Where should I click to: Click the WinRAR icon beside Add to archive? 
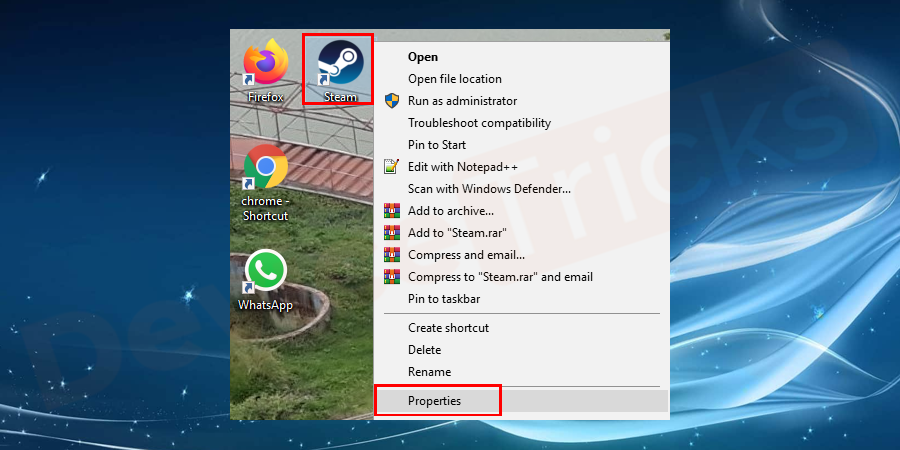[x=391, y=211]
